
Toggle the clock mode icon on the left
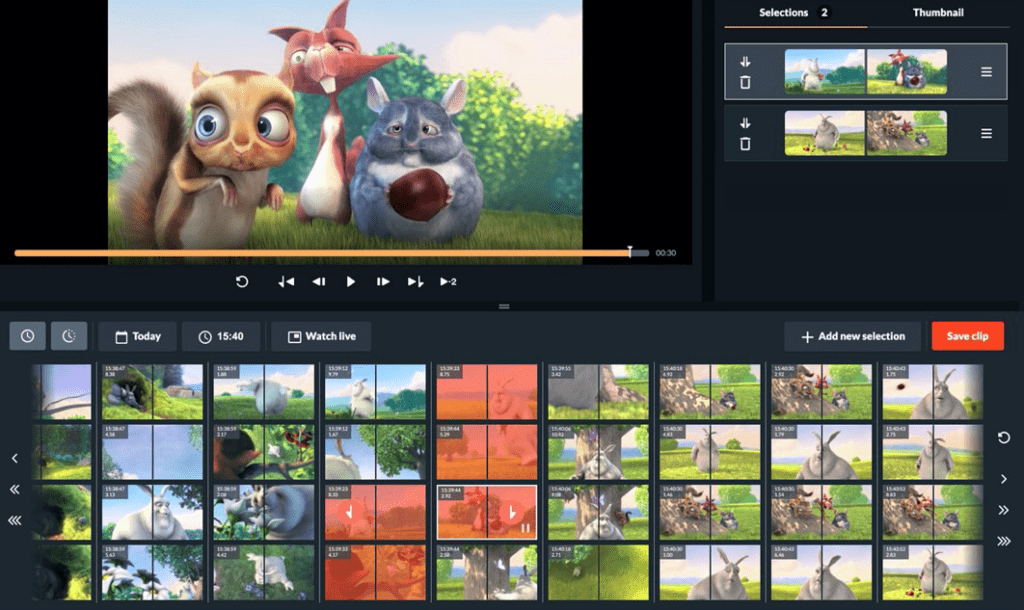(x=27, y=336)
